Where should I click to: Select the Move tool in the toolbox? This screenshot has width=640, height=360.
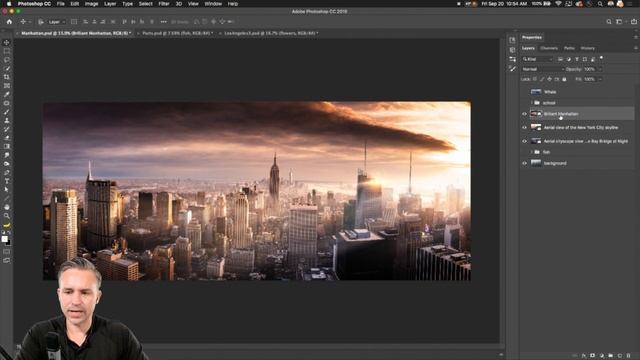pyautogui.click(x=7, y=42)
